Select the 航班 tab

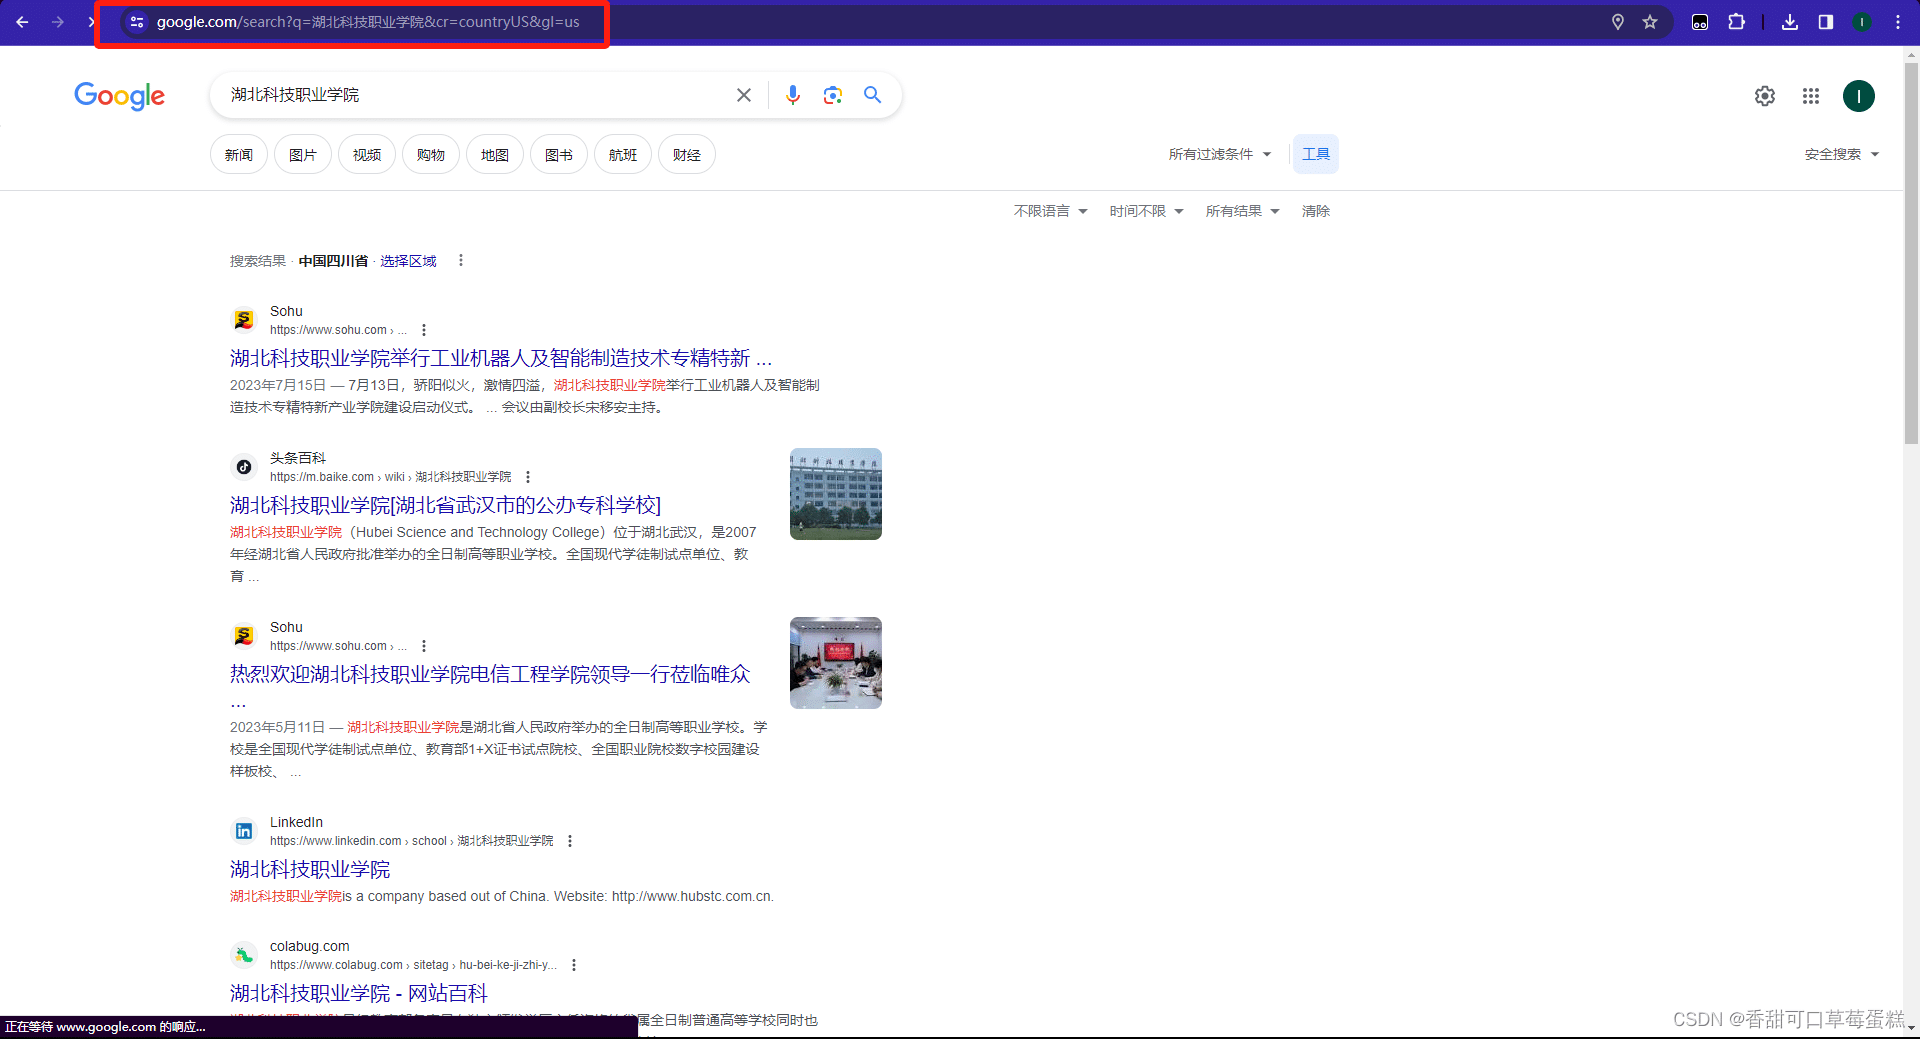click(x=623, y=154)
